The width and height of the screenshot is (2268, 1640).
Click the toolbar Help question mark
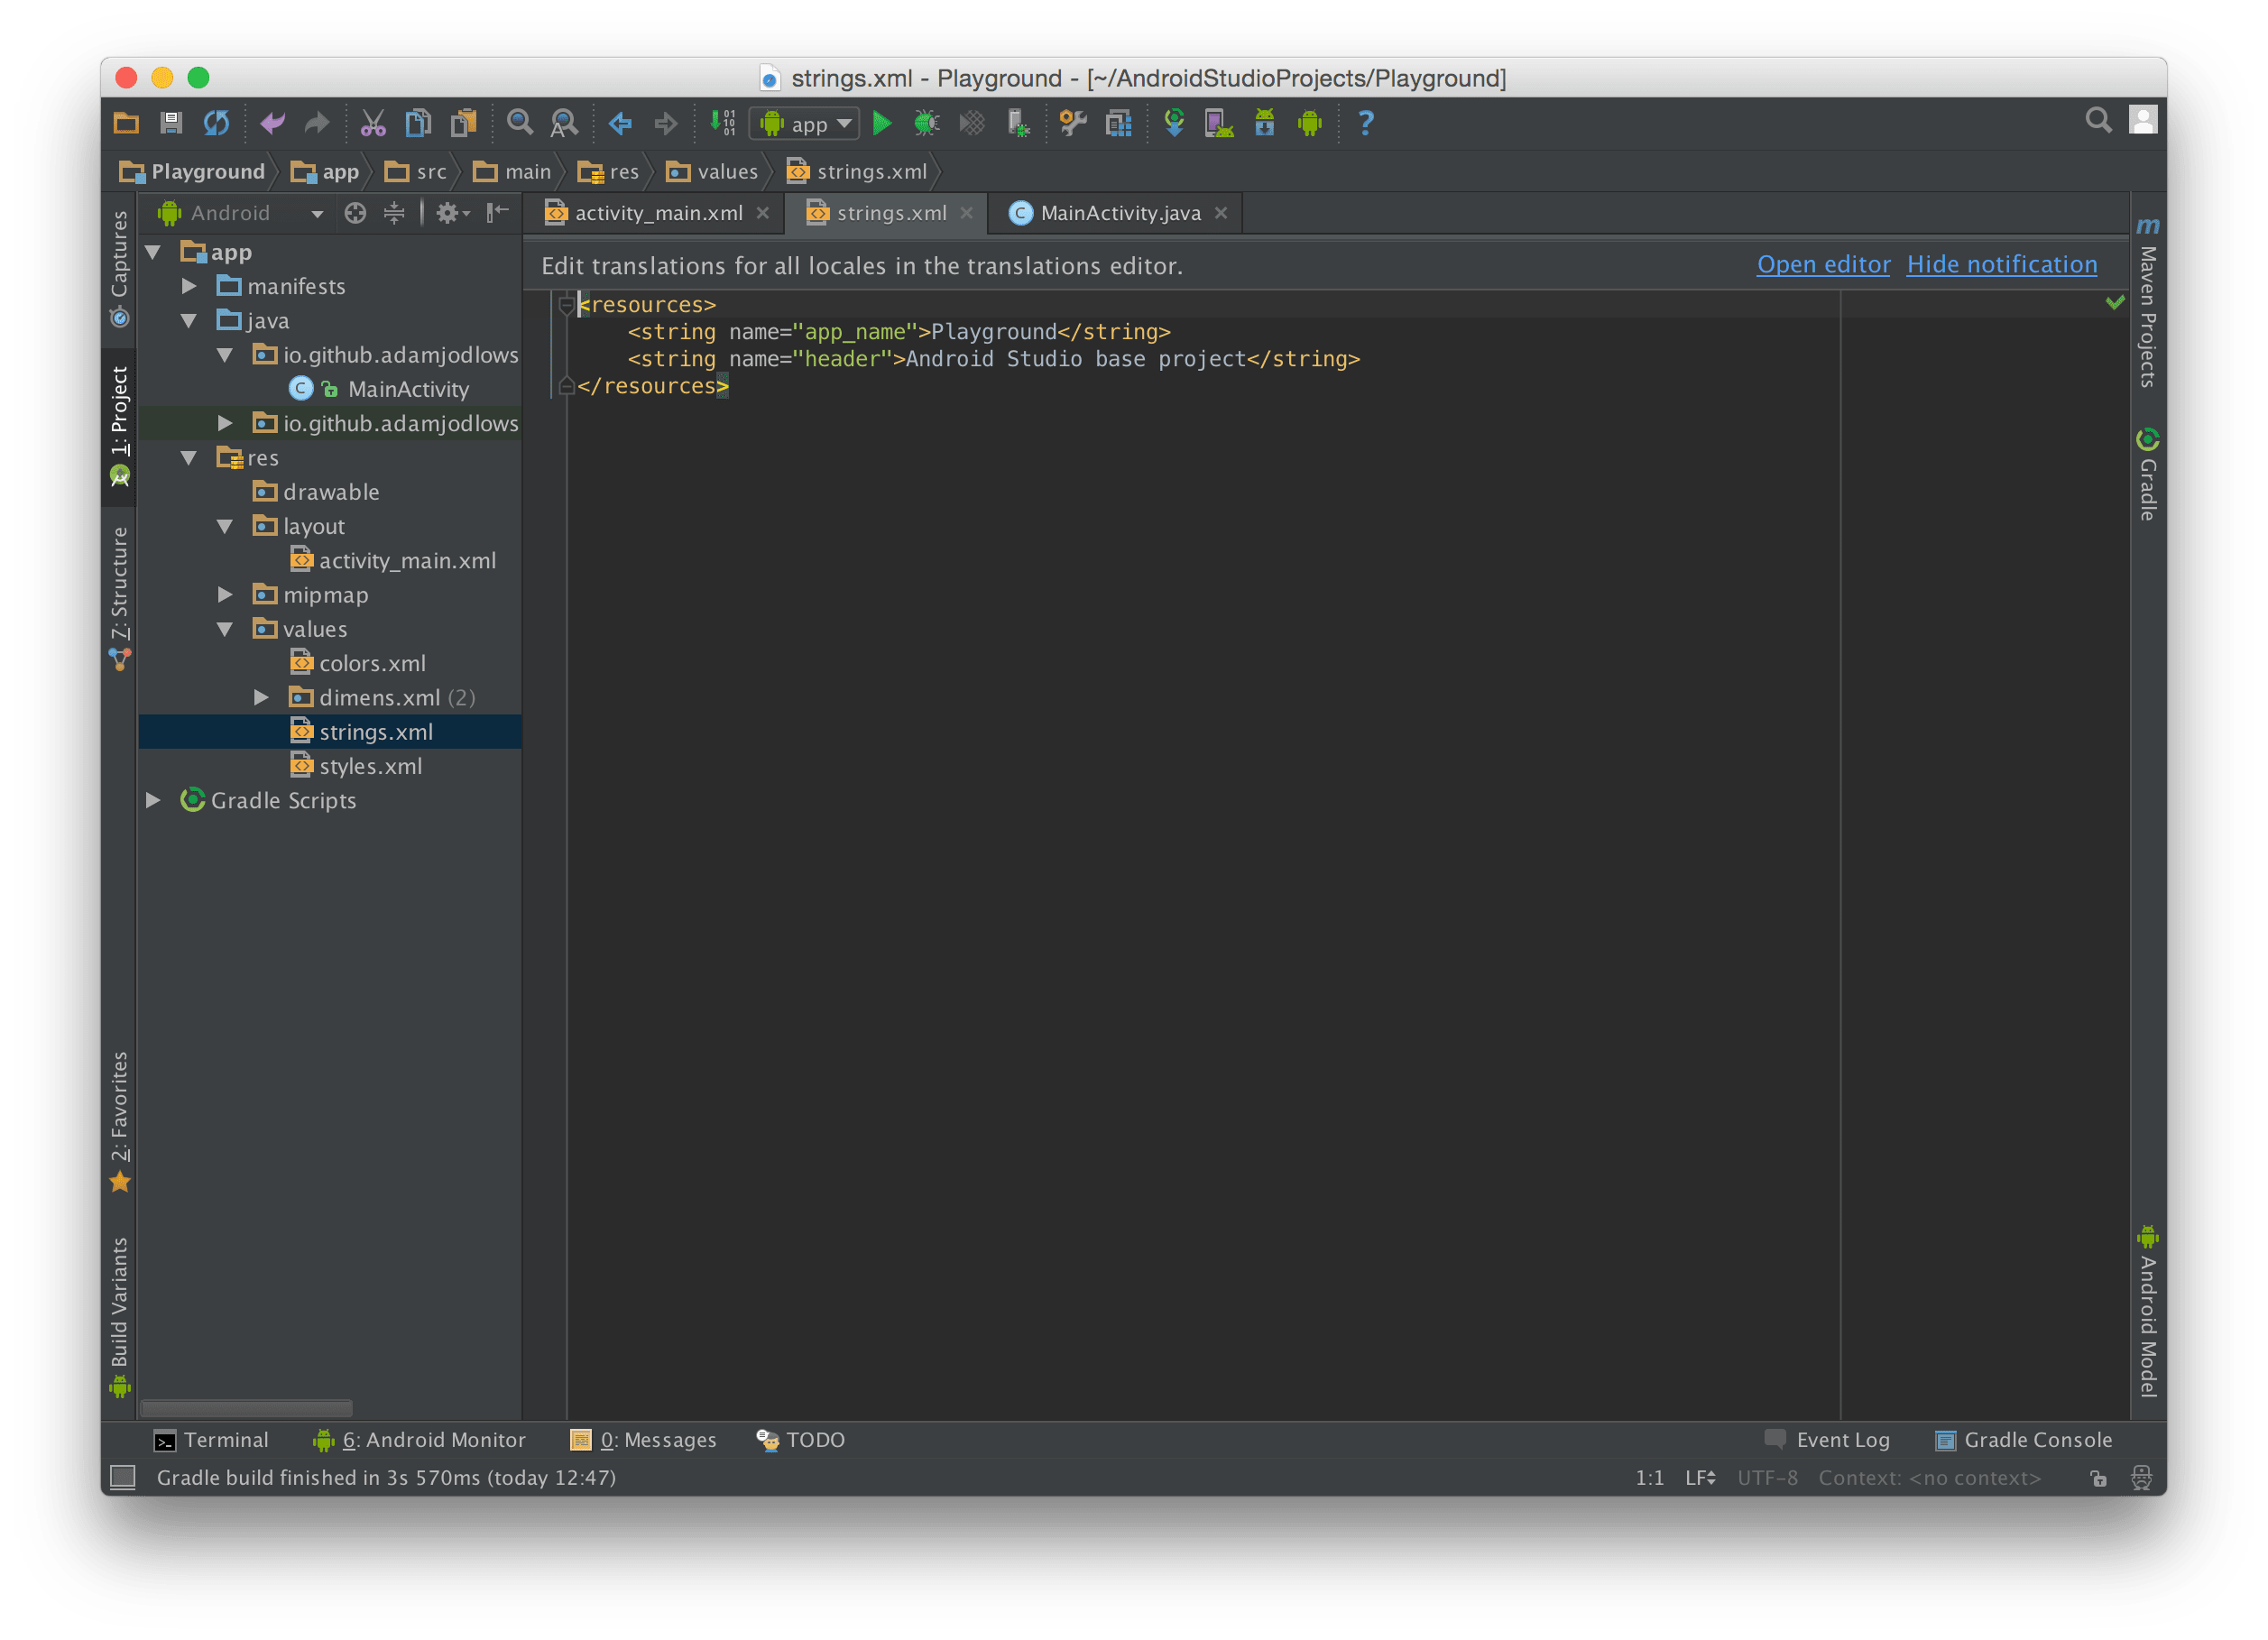point(1365,124)
